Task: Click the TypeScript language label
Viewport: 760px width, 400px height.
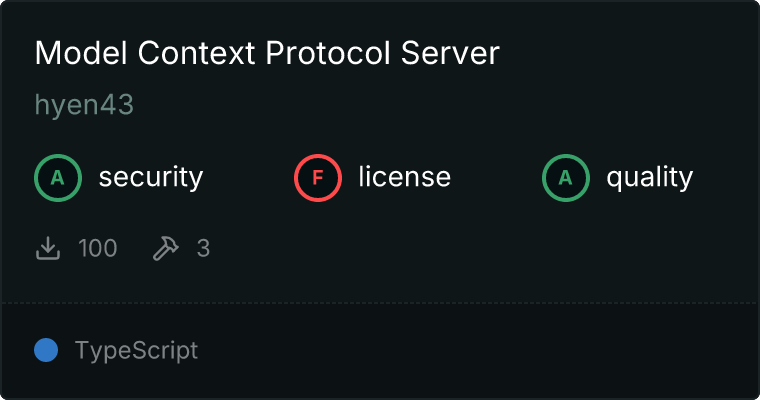Action: tap(136, 351)
